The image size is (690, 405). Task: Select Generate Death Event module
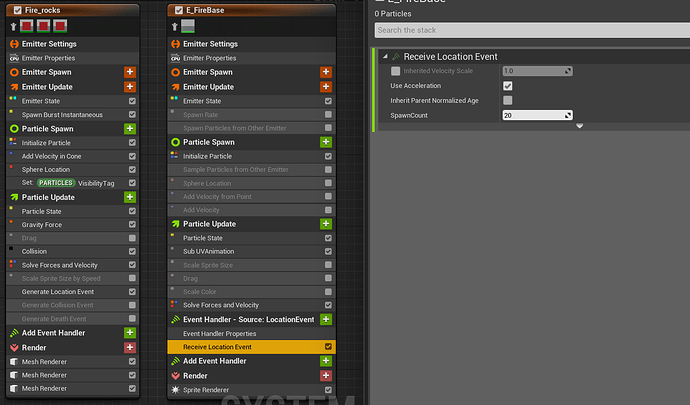tap(73, 319)
